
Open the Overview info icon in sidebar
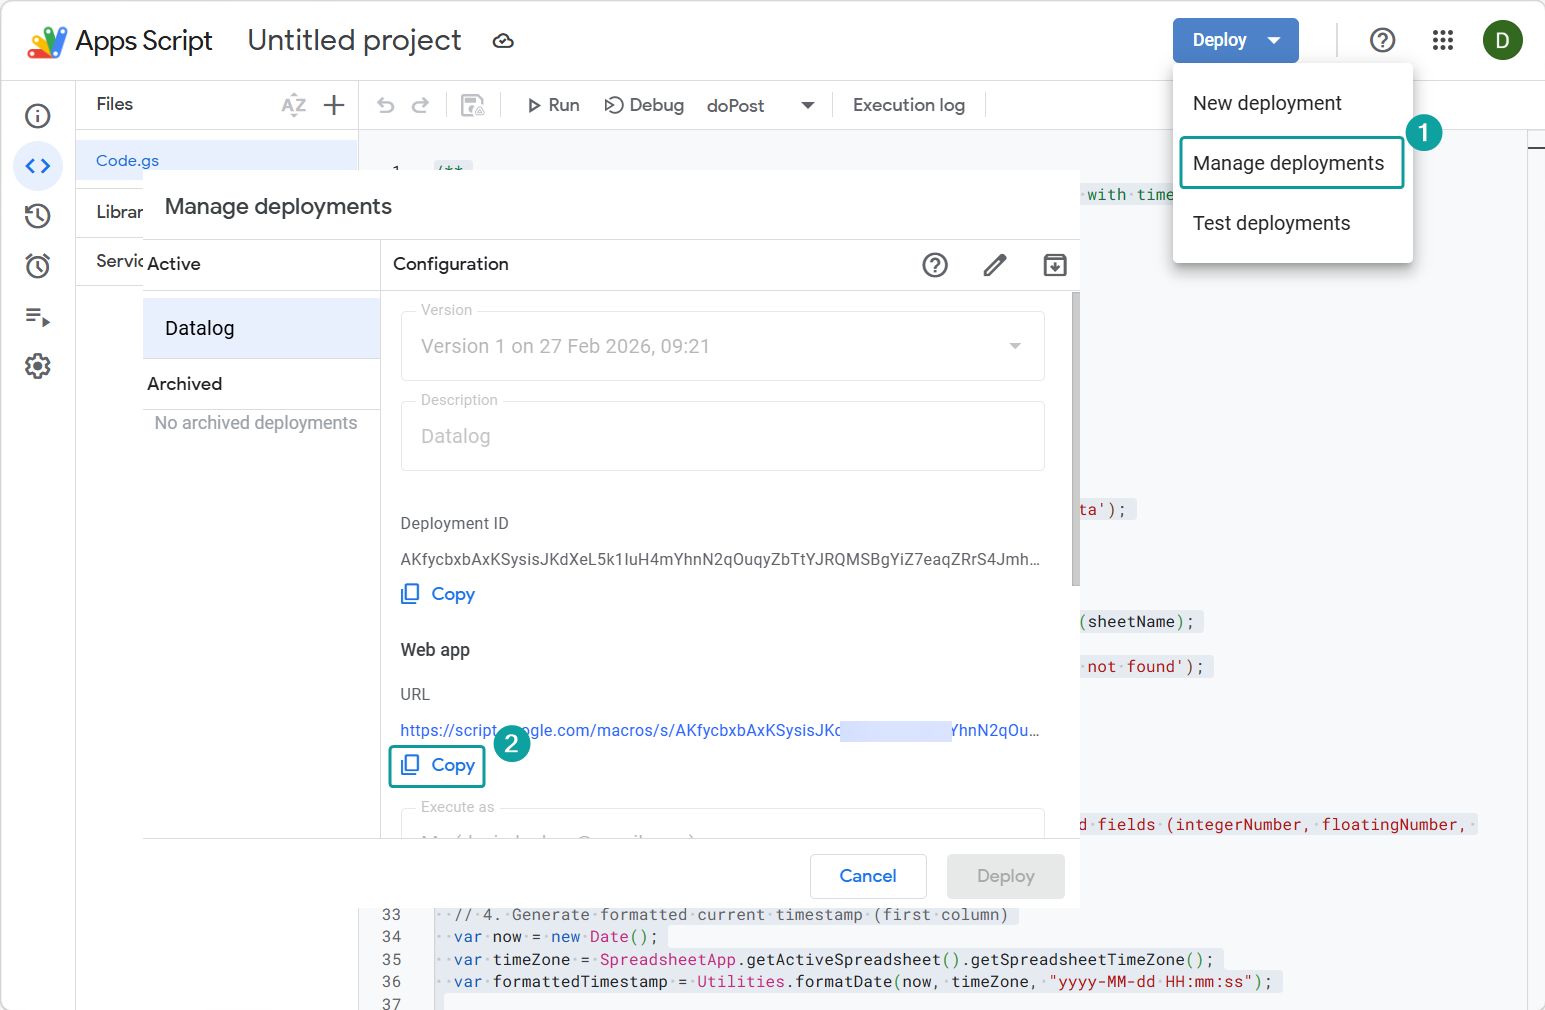pos(38,116)
